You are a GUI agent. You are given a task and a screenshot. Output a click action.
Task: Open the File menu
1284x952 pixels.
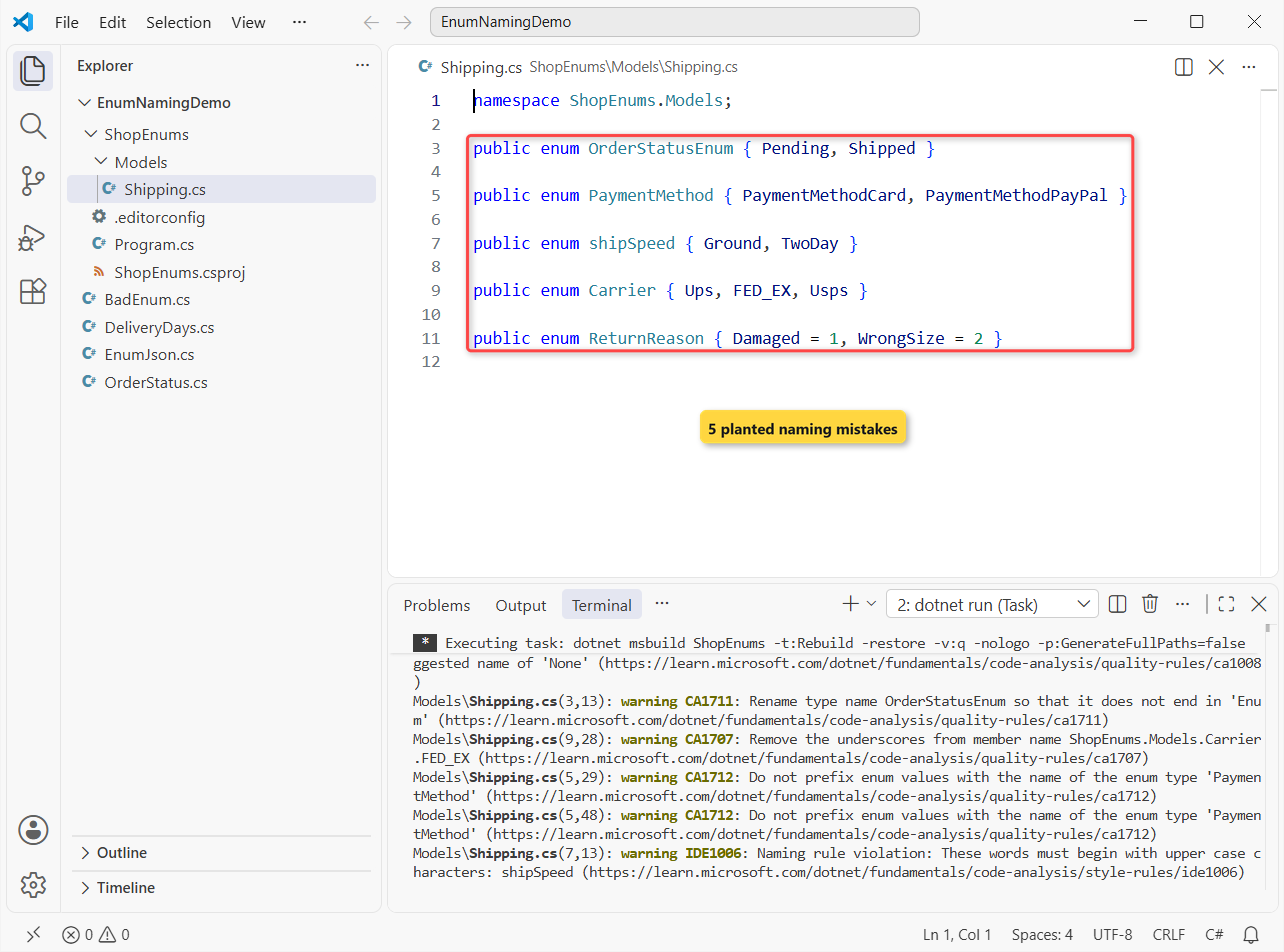point(67,22)
